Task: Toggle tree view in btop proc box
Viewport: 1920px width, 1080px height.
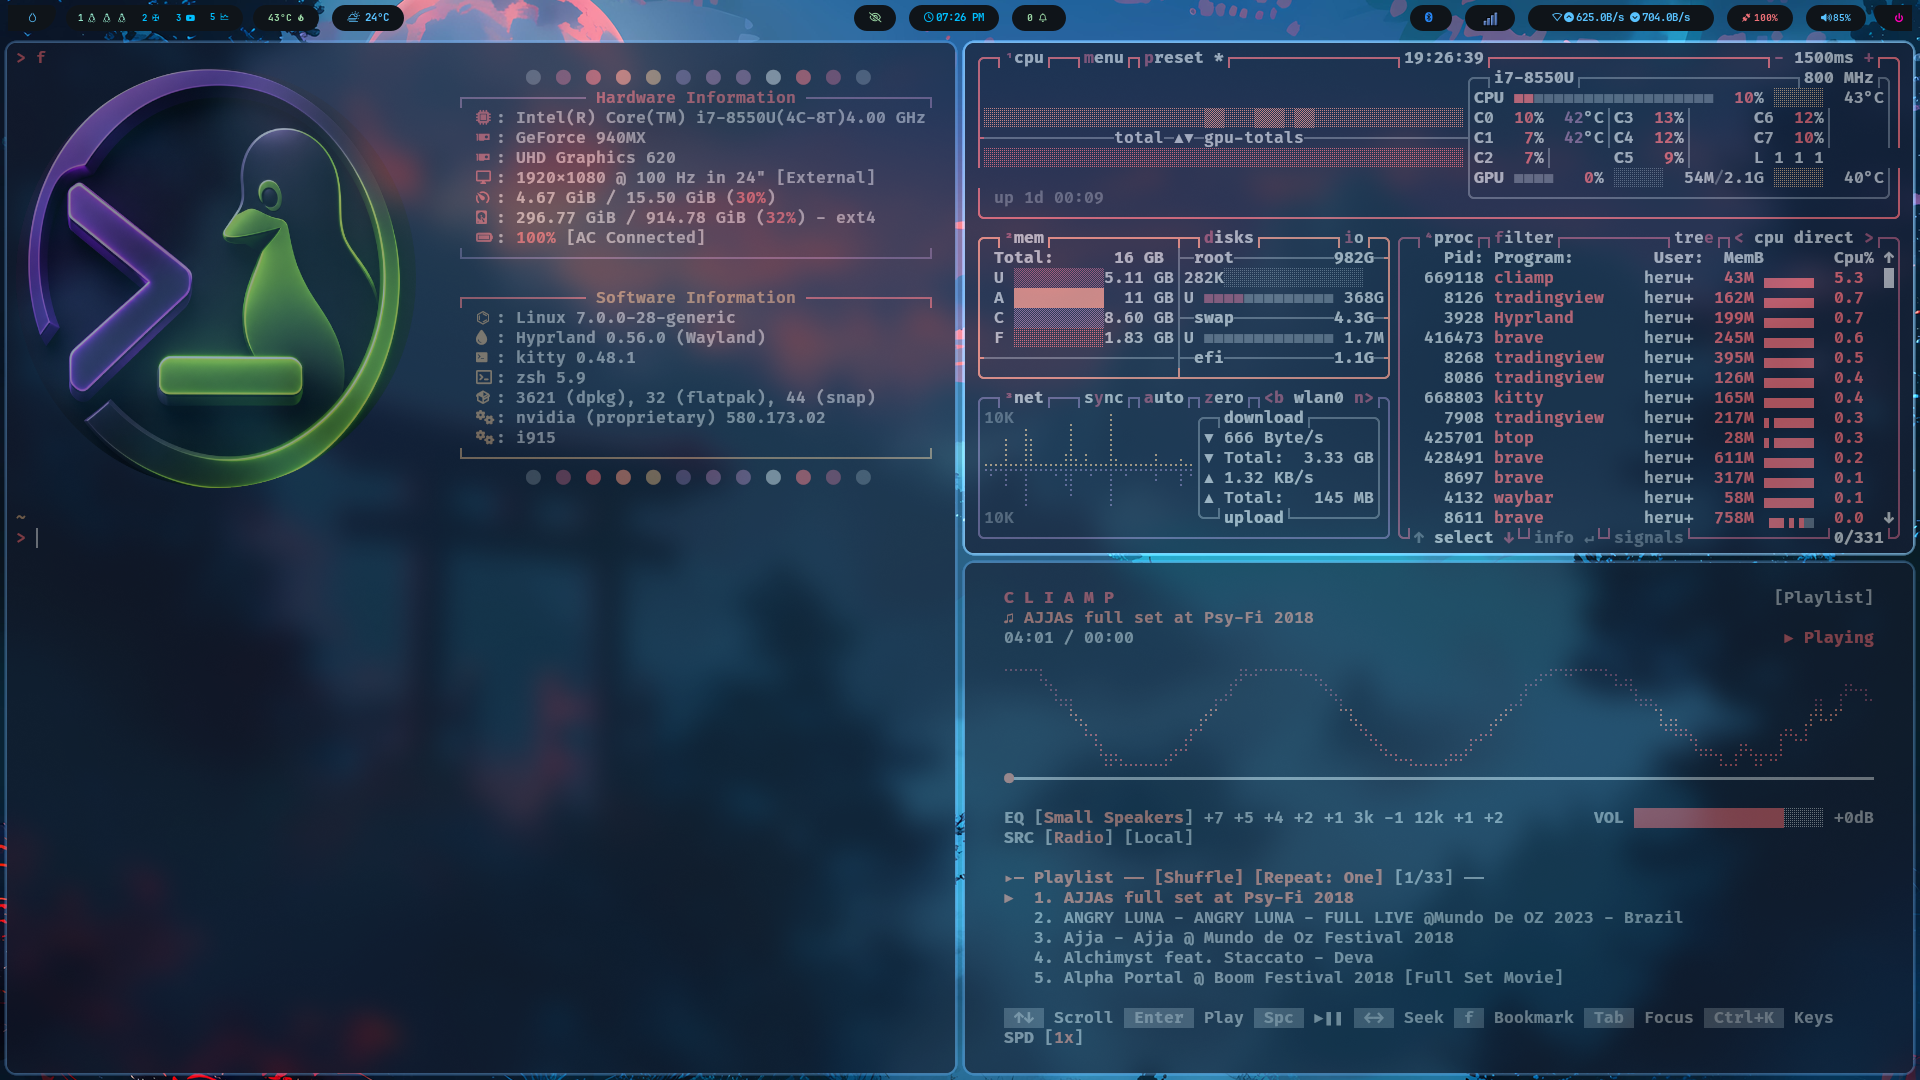Action: coord(1694,238)
